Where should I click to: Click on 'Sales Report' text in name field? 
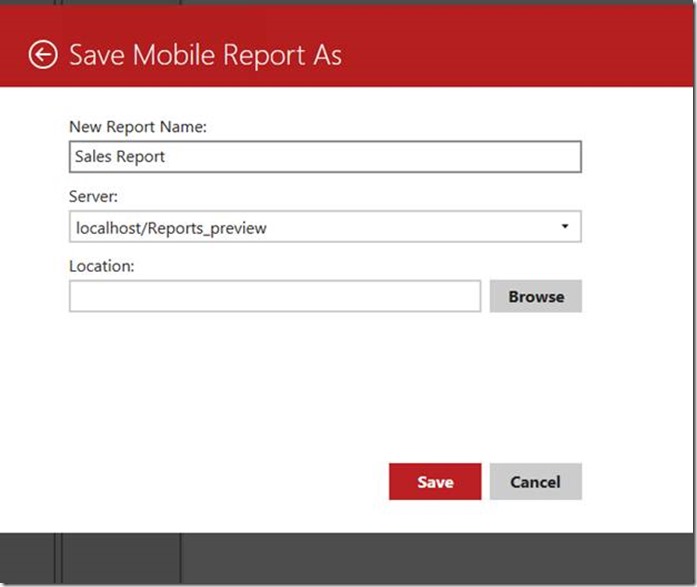[120, 157]
